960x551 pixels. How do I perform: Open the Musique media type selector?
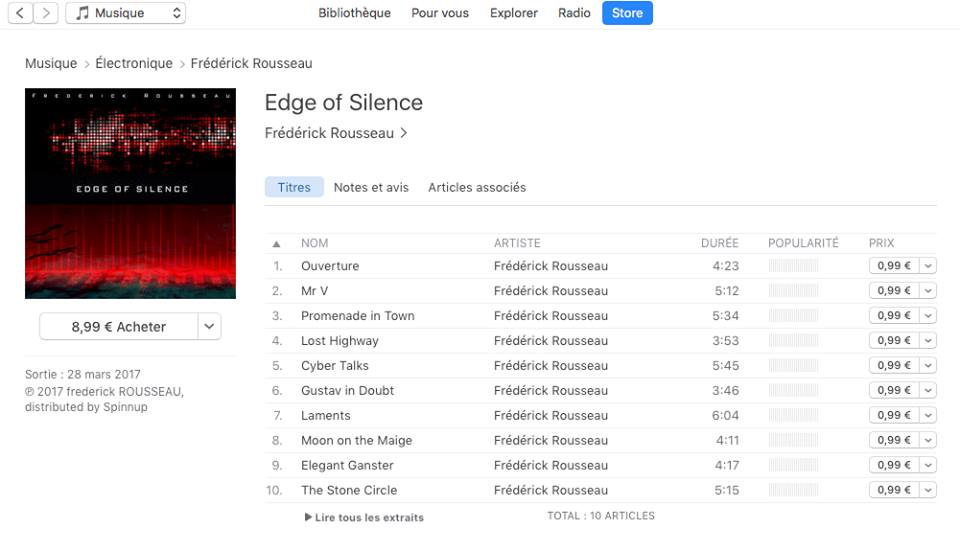(x=126, y=13)
